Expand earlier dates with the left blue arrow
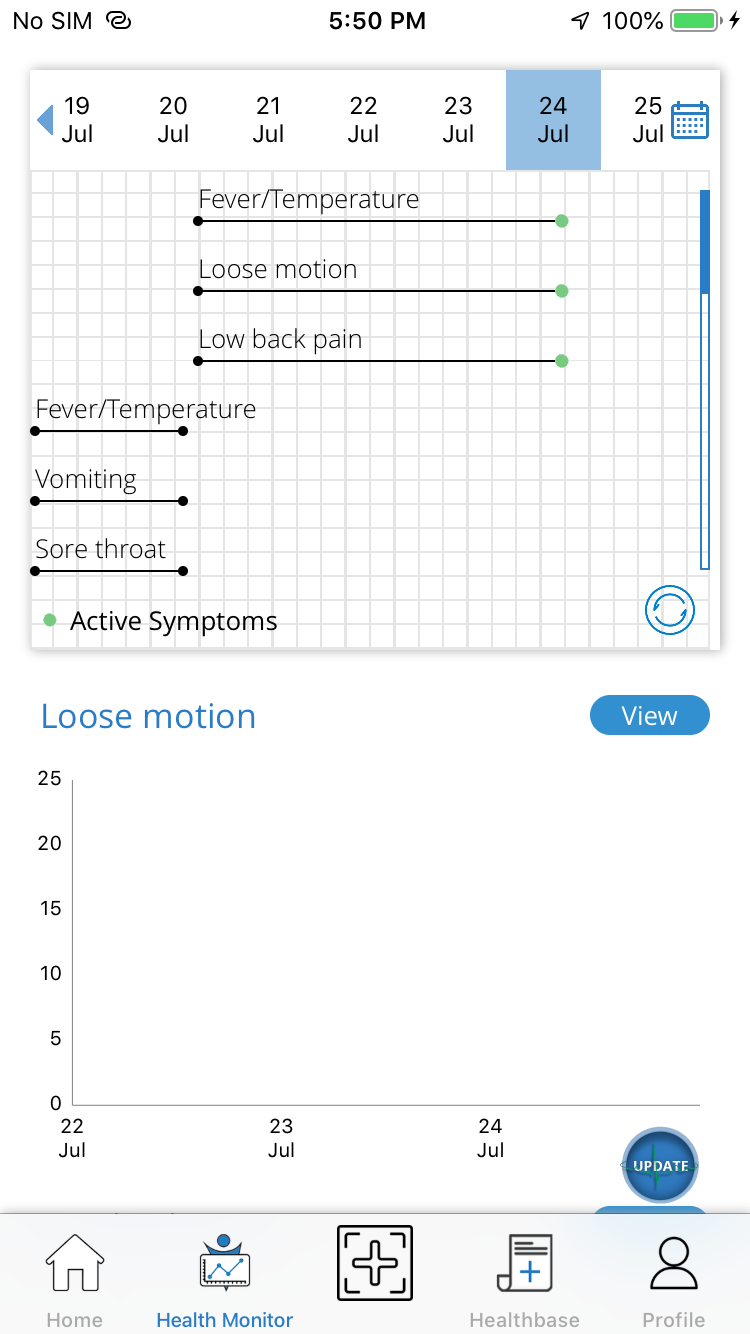750x1334 pixels. (44, 120)
